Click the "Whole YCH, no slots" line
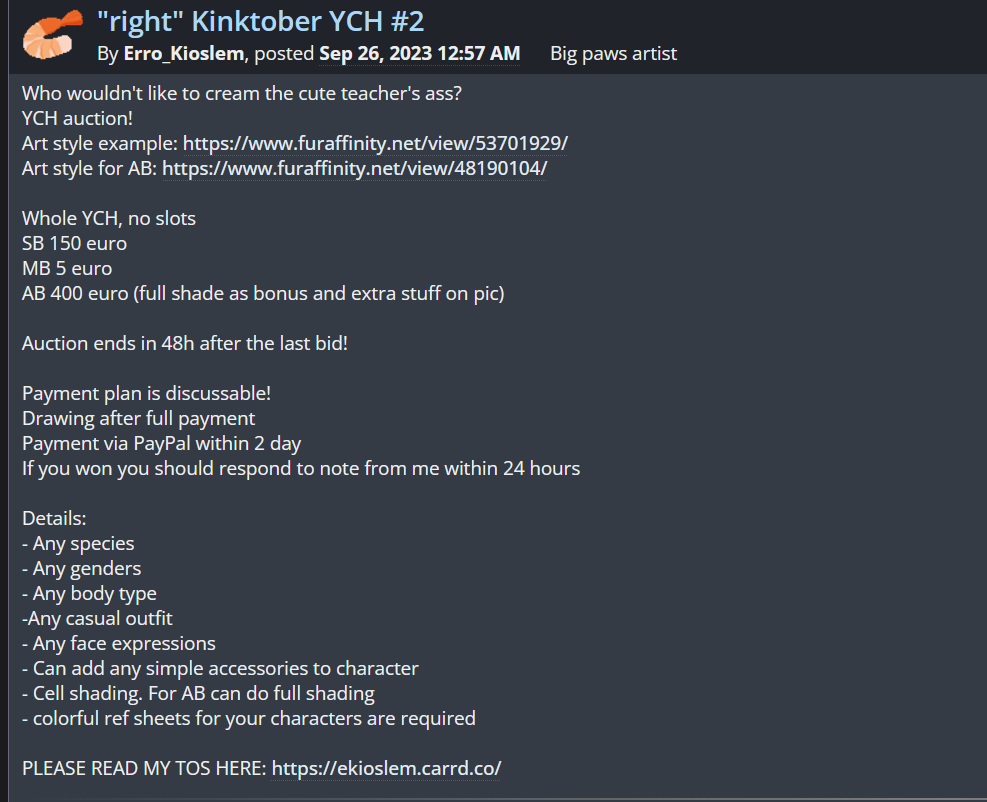 point(109,218)
